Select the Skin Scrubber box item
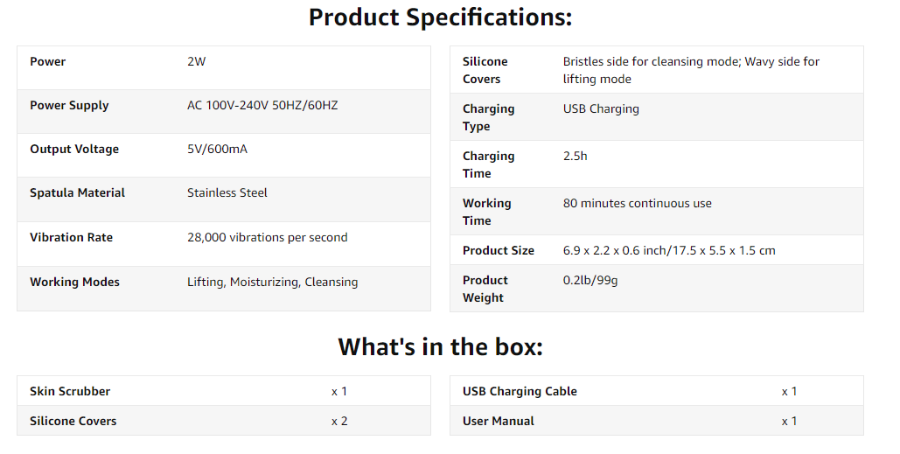 (x=70, y=391)
